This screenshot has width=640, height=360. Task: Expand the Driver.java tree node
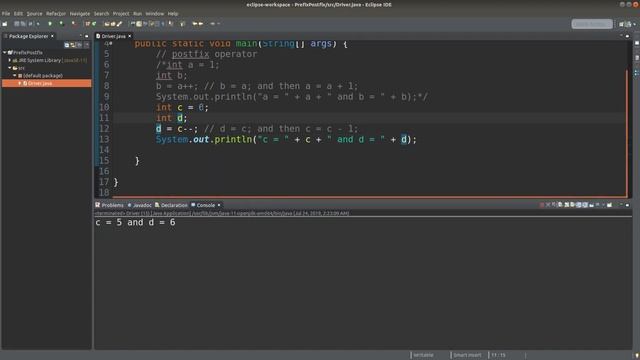coord(20,83)
